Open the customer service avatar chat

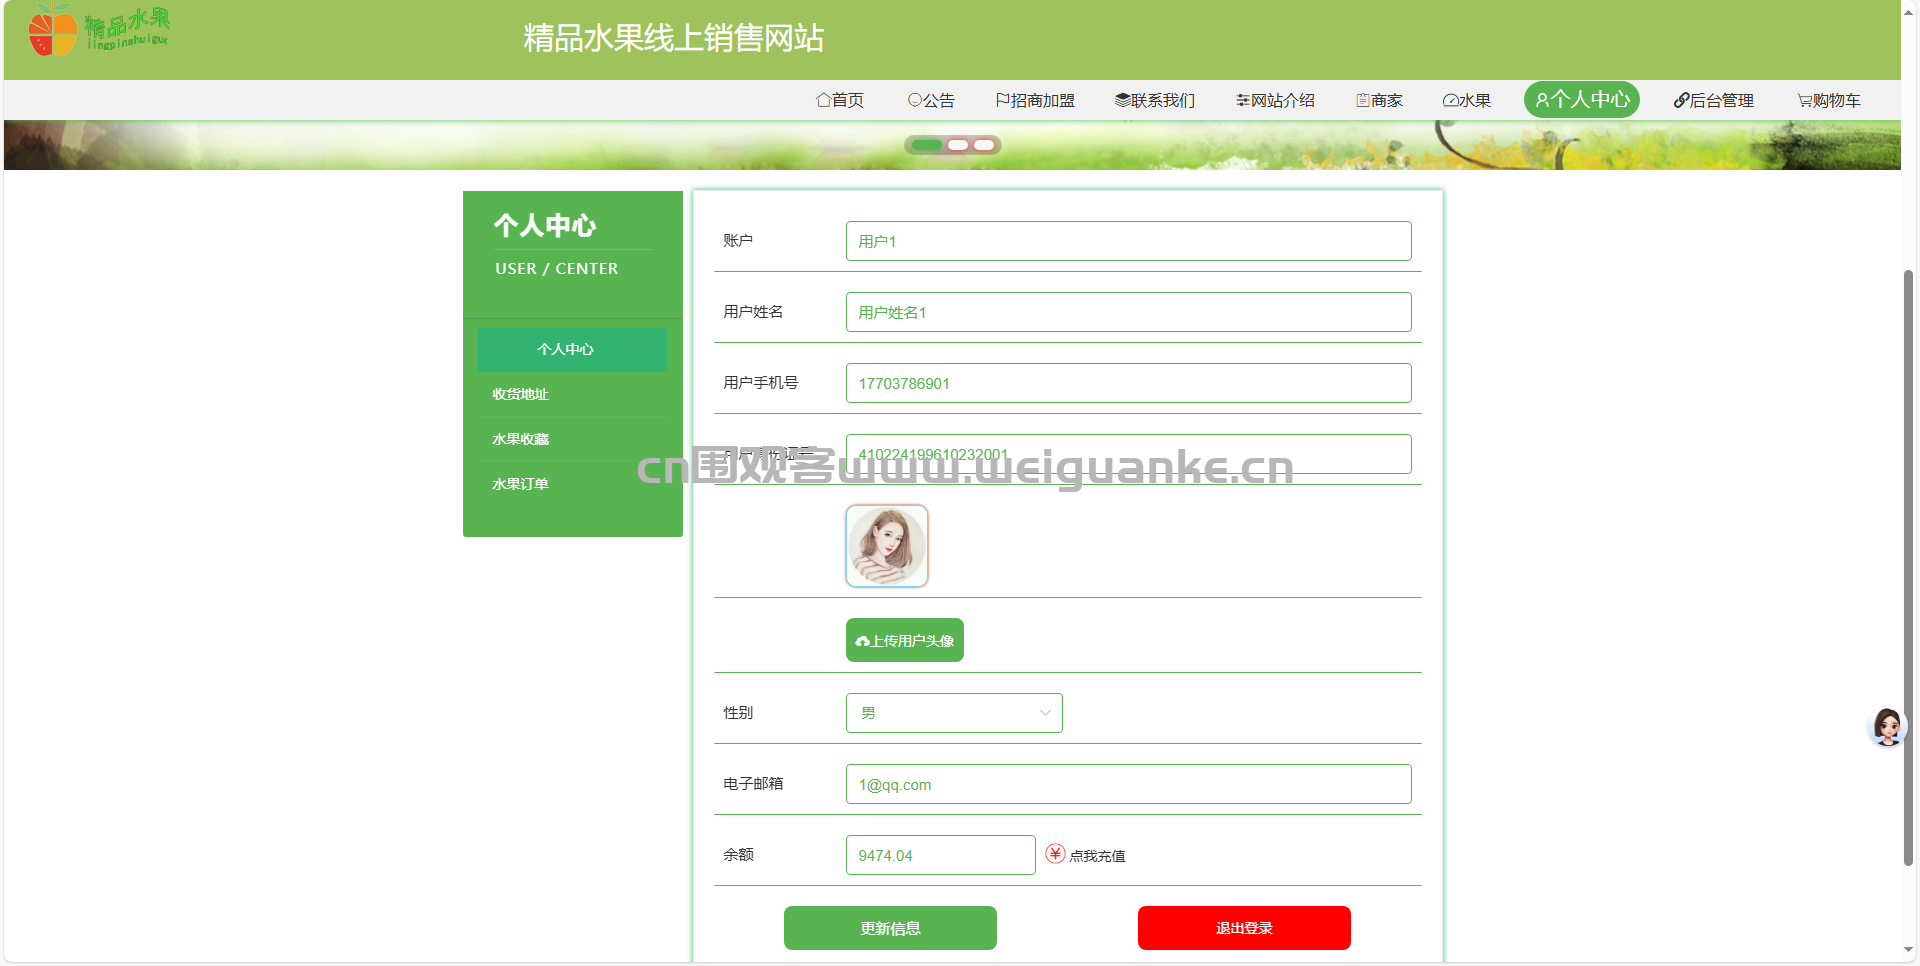1887,727
